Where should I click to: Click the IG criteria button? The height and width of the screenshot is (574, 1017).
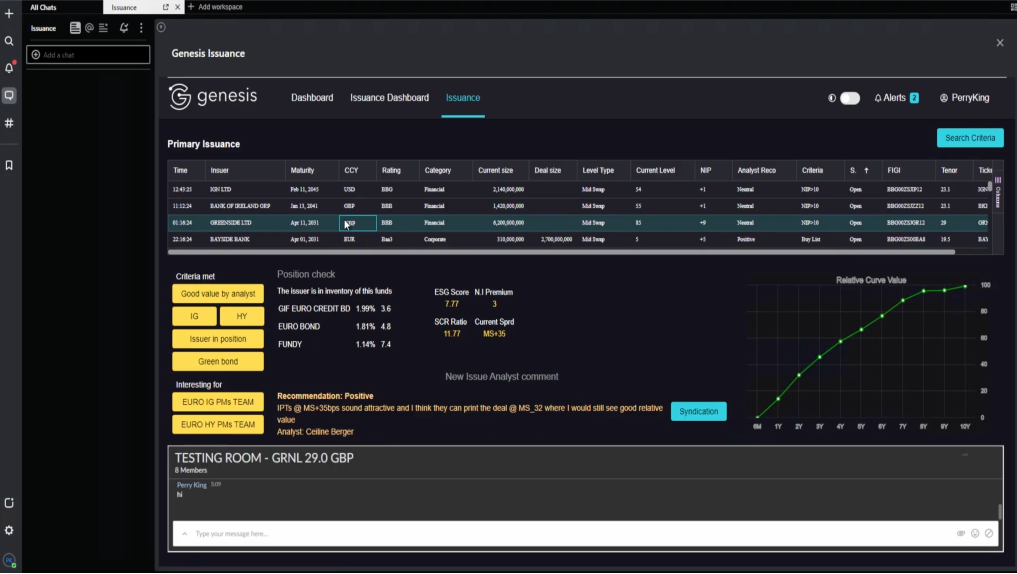click(195, 317)
